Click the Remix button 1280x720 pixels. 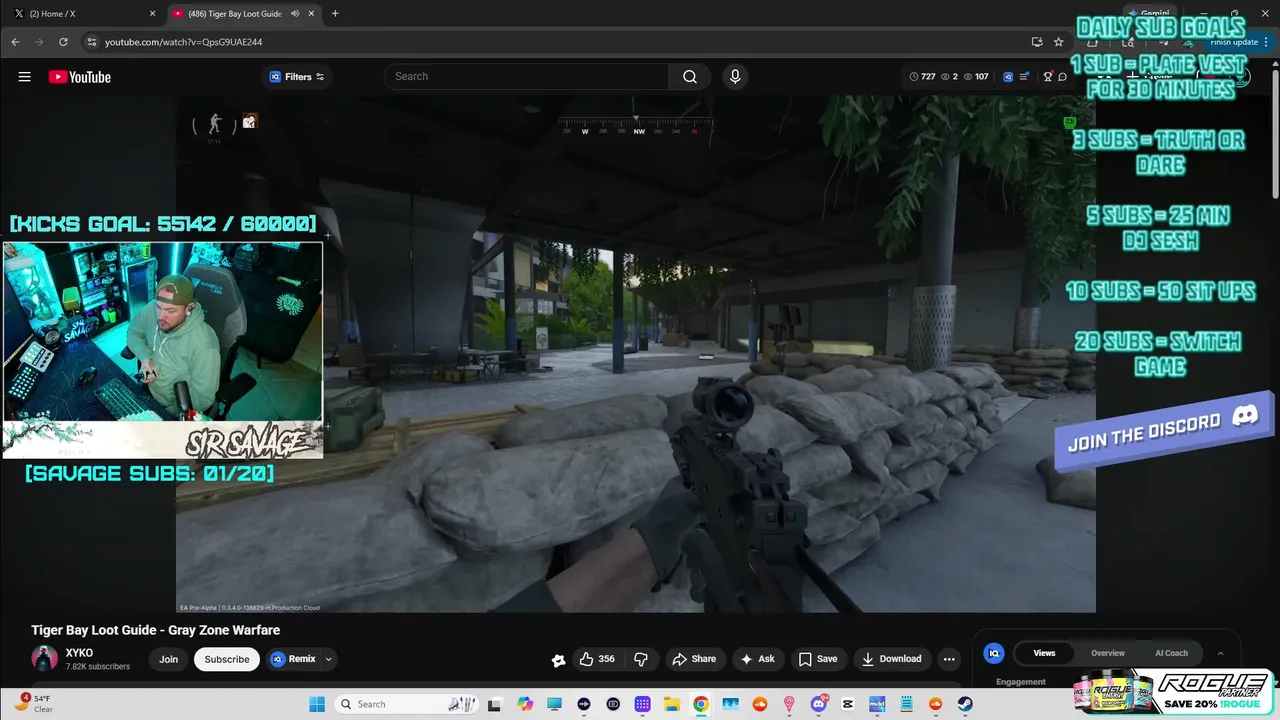pyautogui.click(x=292, y=659)
